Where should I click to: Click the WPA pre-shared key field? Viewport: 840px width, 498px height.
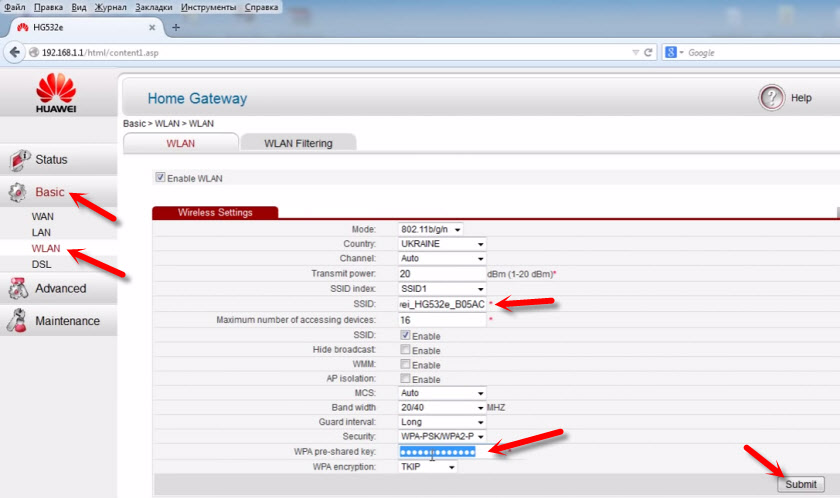click(441, 452)
